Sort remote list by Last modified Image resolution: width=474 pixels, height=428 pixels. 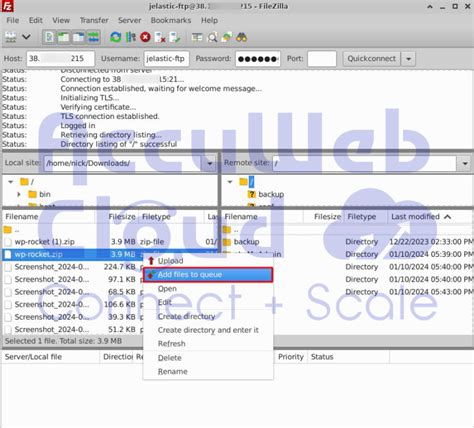click(421, 217)
